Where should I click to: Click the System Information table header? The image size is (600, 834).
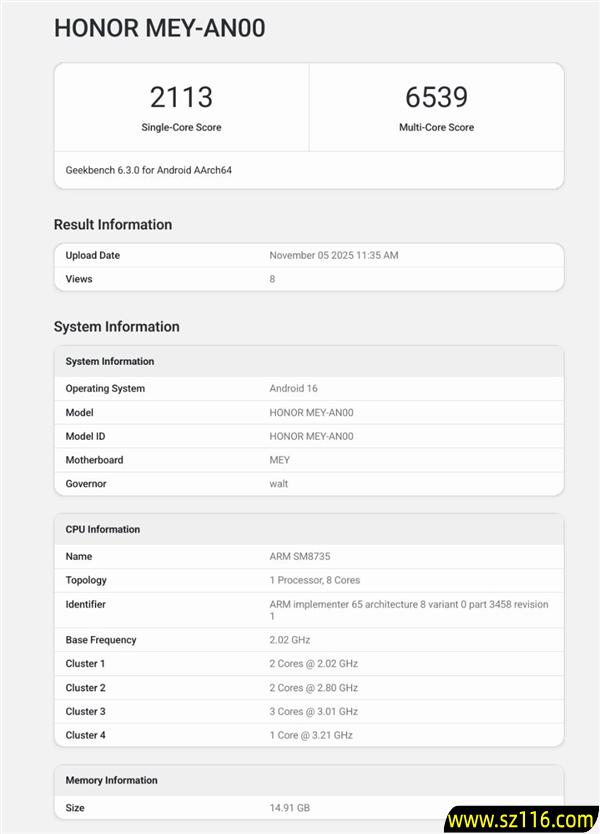coord(110,361)
